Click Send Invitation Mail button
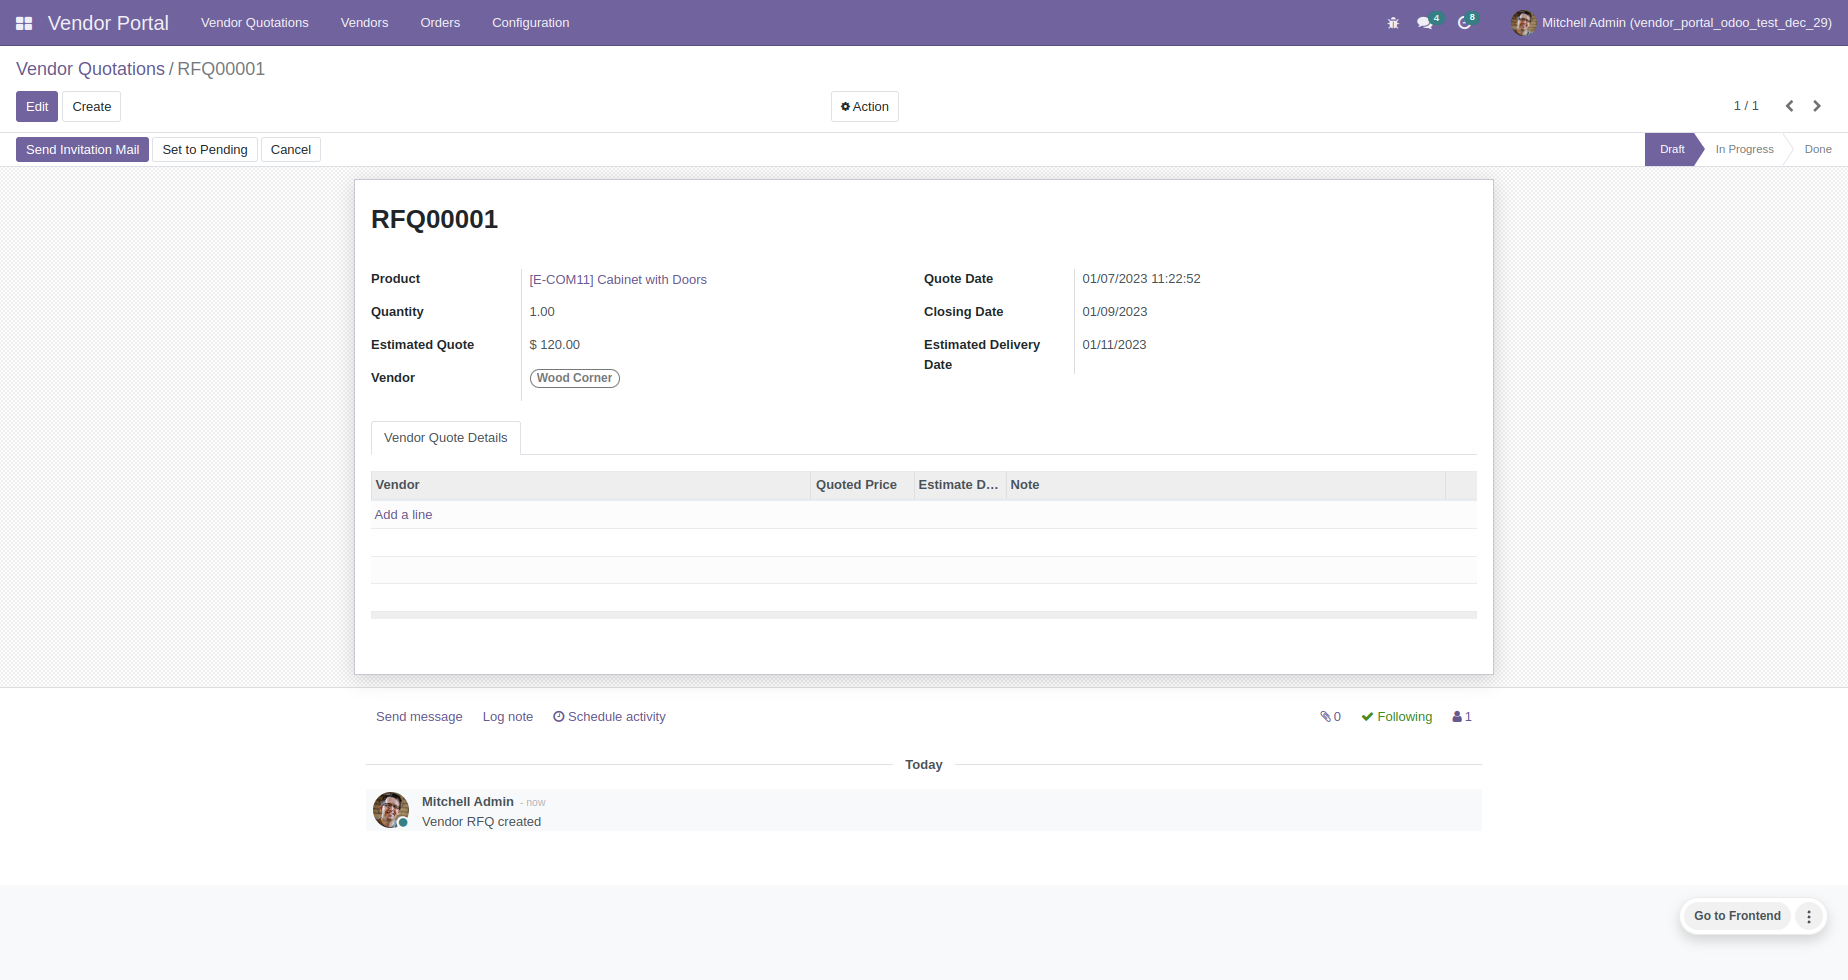Image resolution: width=1848 pixels, height=980 pixels. coord(83,150)
